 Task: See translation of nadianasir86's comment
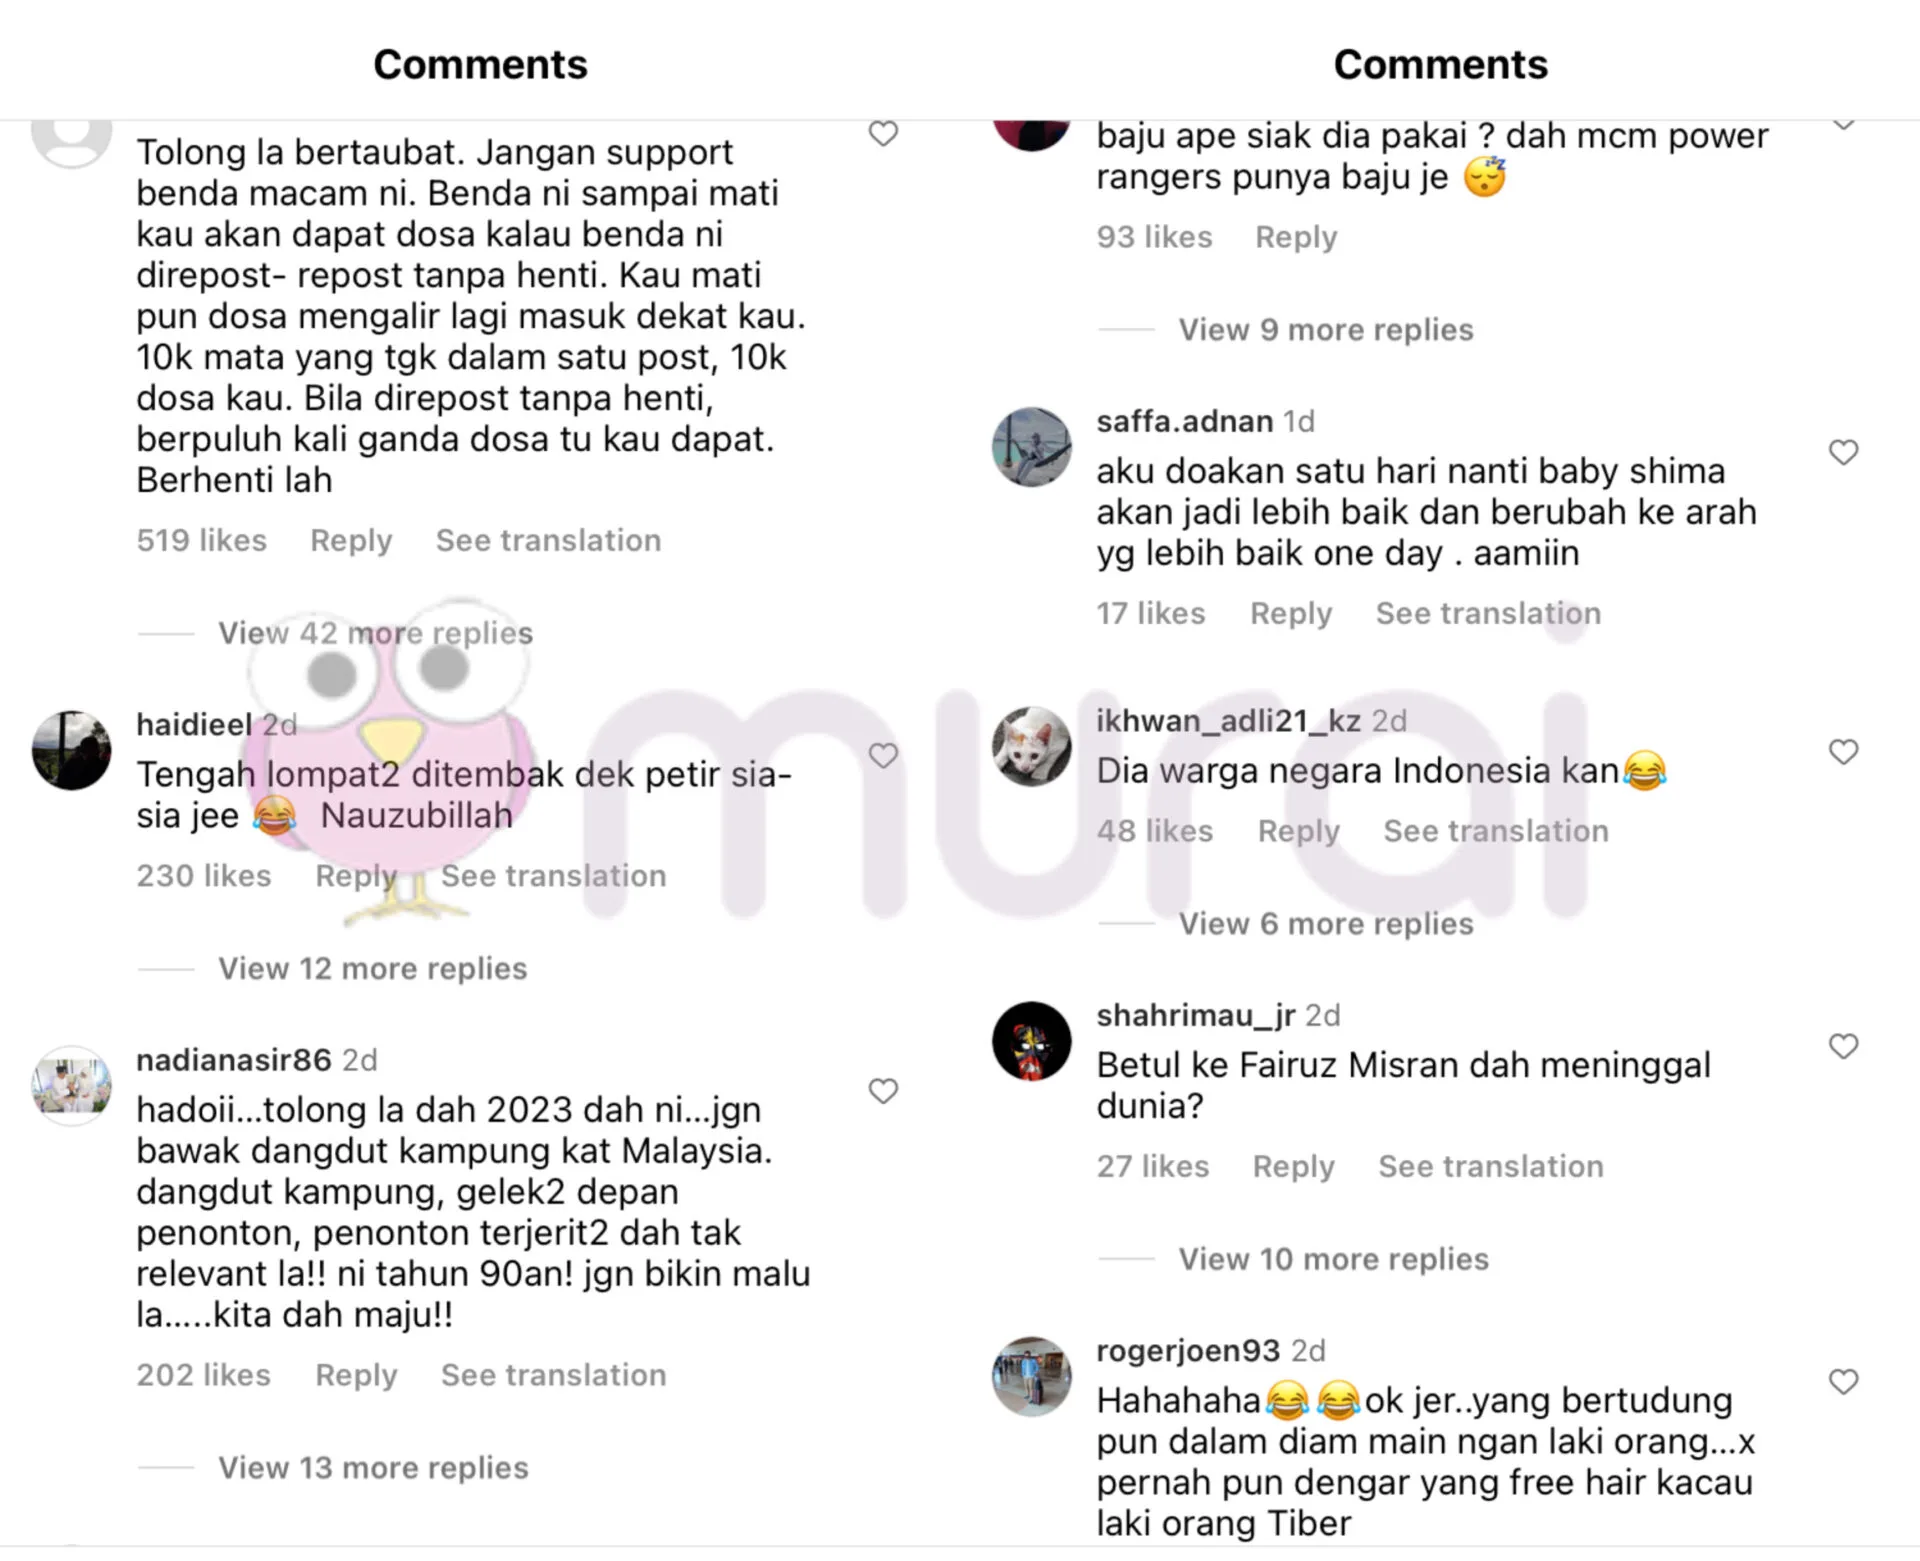tap(554, 1375)
